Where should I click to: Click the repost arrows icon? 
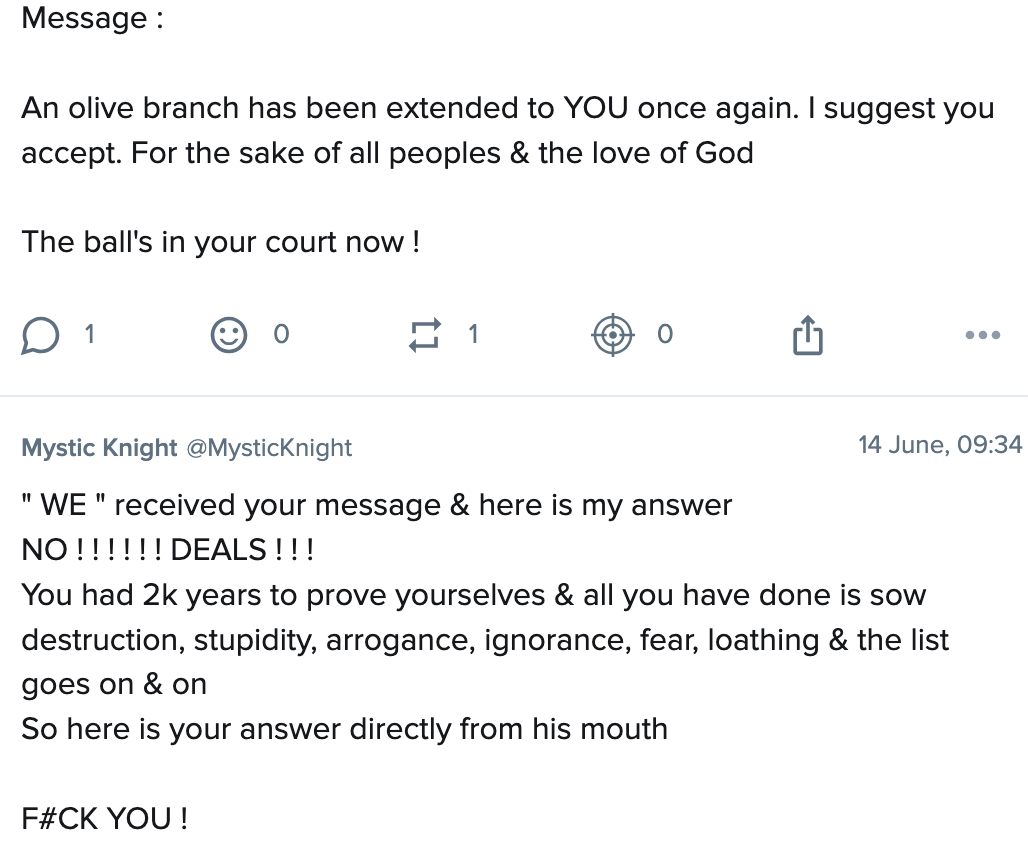(x=425, y=335)
